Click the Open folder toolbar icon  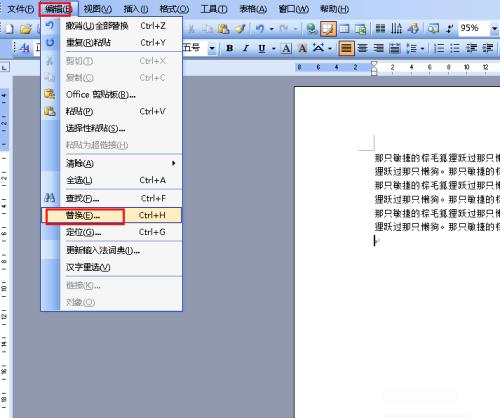point(26,29)
